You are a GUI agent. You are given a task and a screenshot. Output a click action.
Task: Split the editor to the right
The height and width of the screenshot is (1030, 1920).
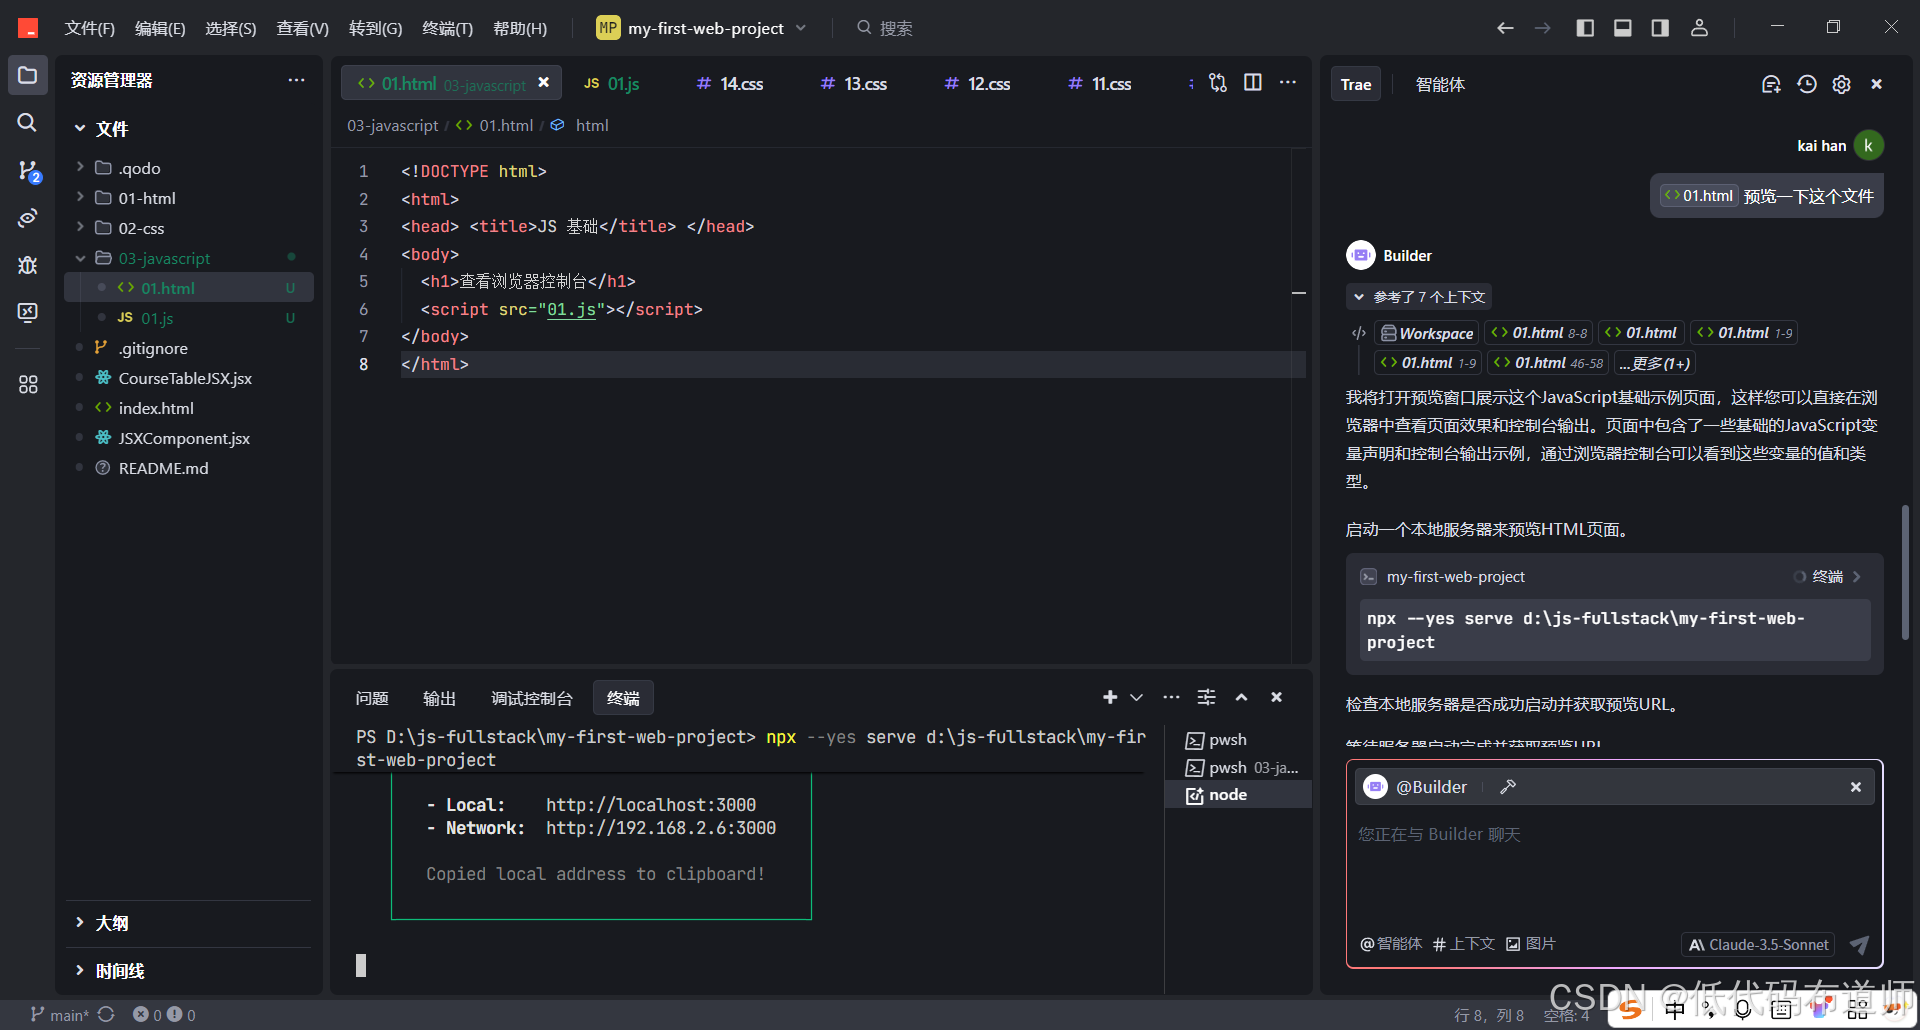[x=1252, y=83]
